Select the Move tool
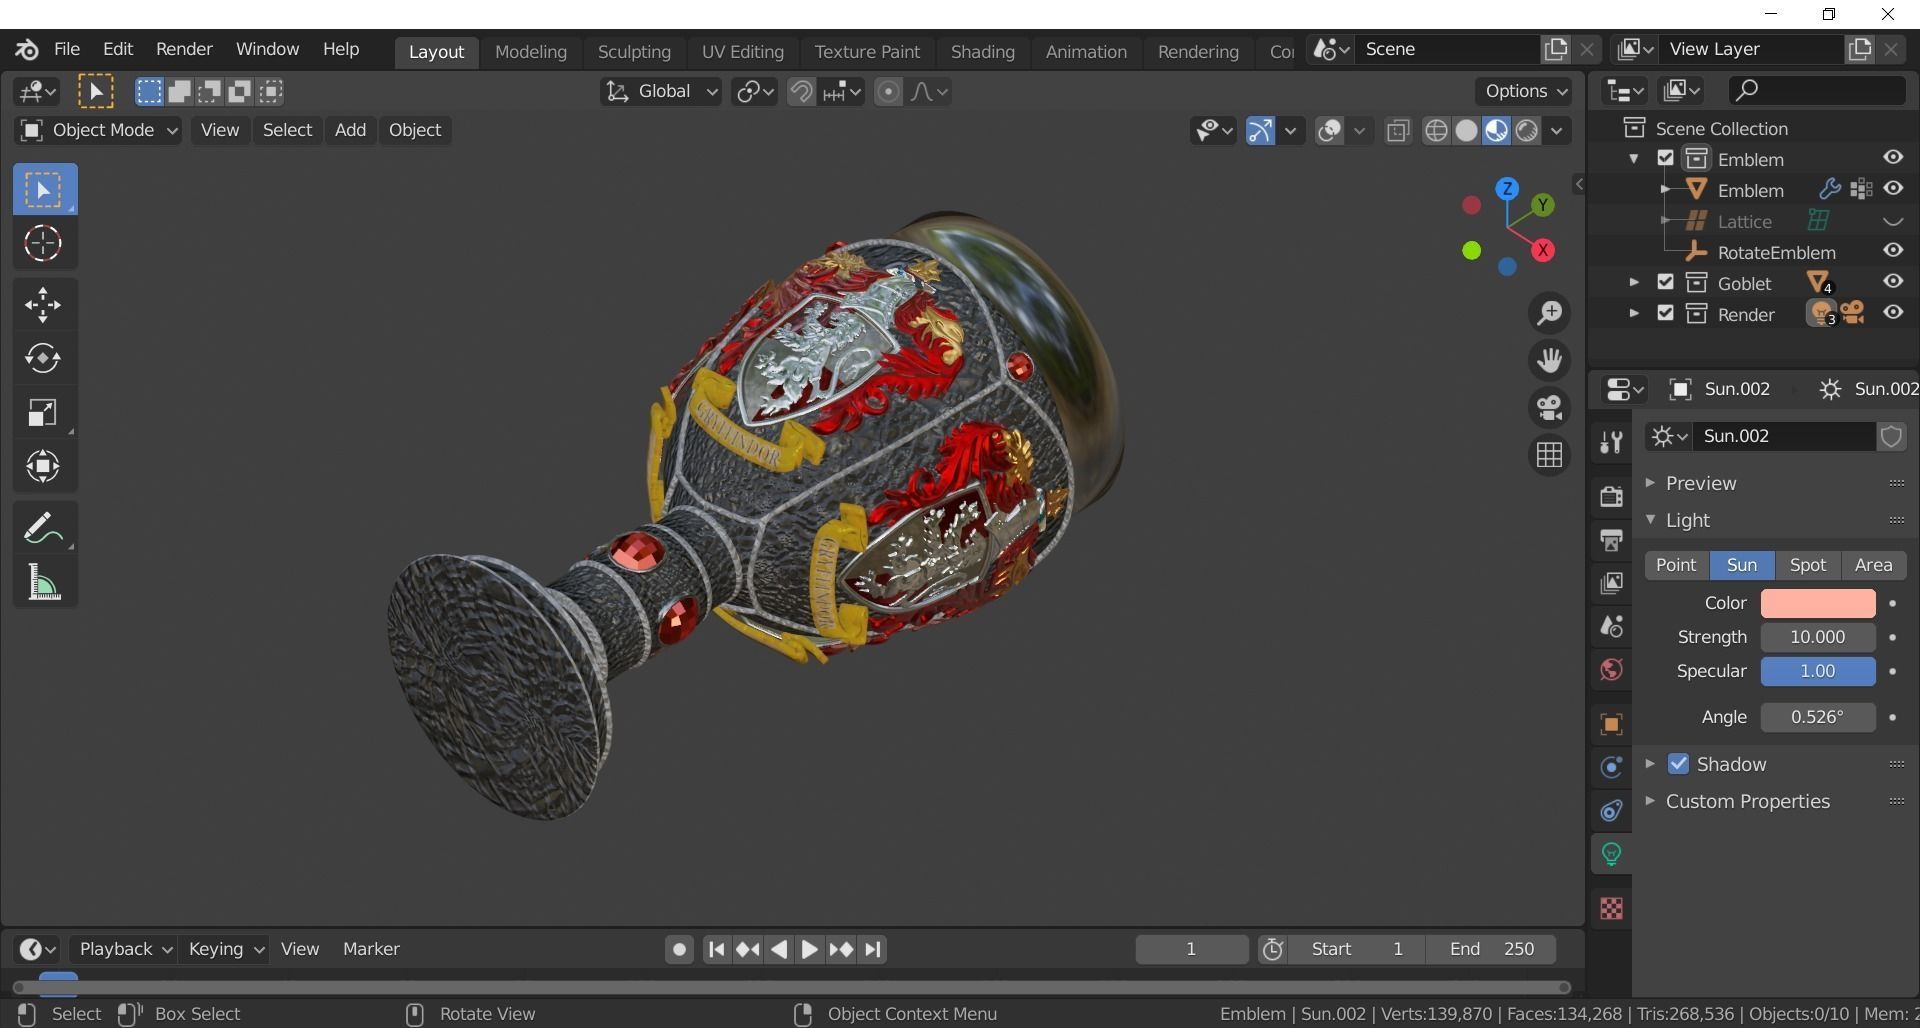 (43, 306)
